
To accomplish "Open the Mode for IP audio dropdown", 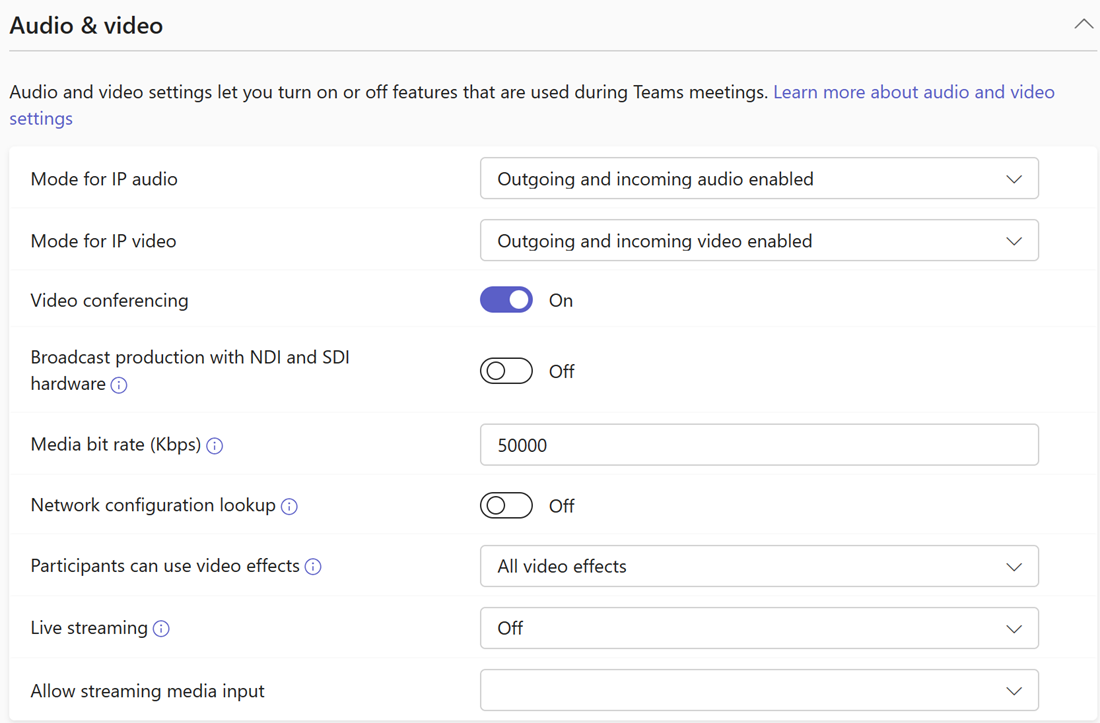I will pos(759,179).
